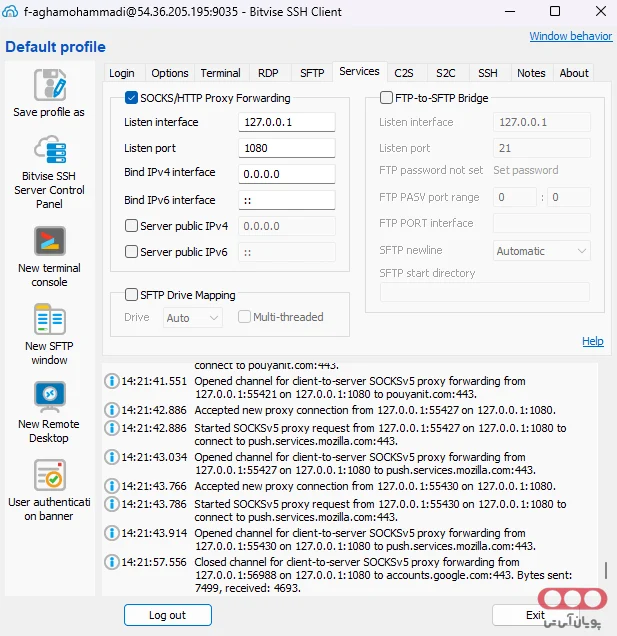Click the Bitvise cloud icon in title bar

click(x=10, y=11)
